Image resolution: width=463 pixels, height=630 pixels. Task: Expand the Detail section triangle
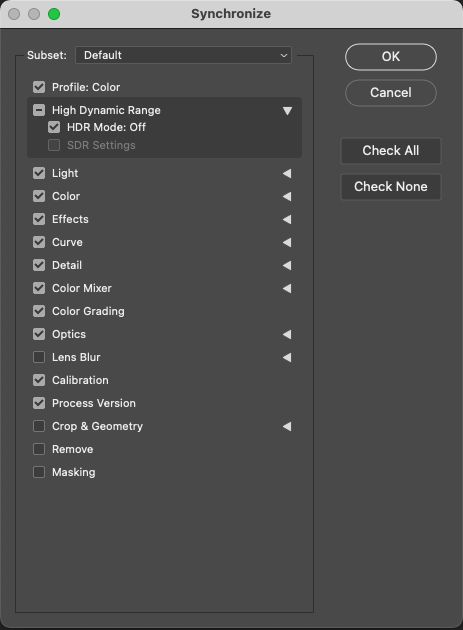click(x=287, y=266)
